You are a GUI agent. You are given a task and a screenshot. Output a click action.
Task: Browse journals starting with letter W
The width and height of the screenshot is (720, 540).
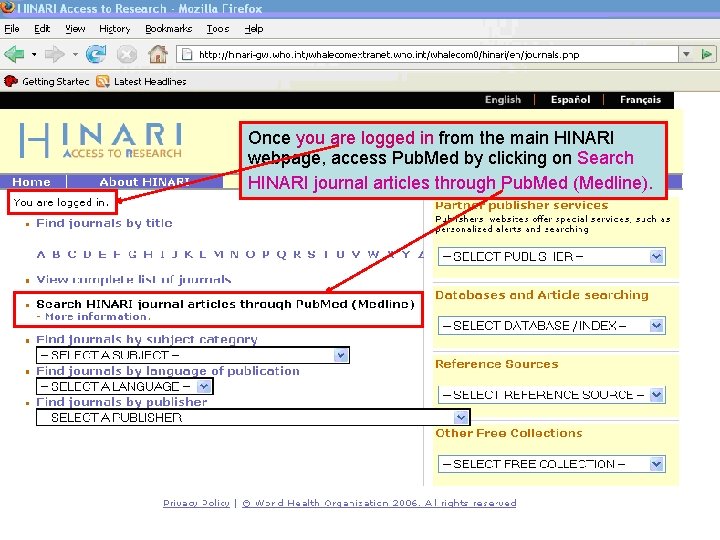[x=373, y=254]
